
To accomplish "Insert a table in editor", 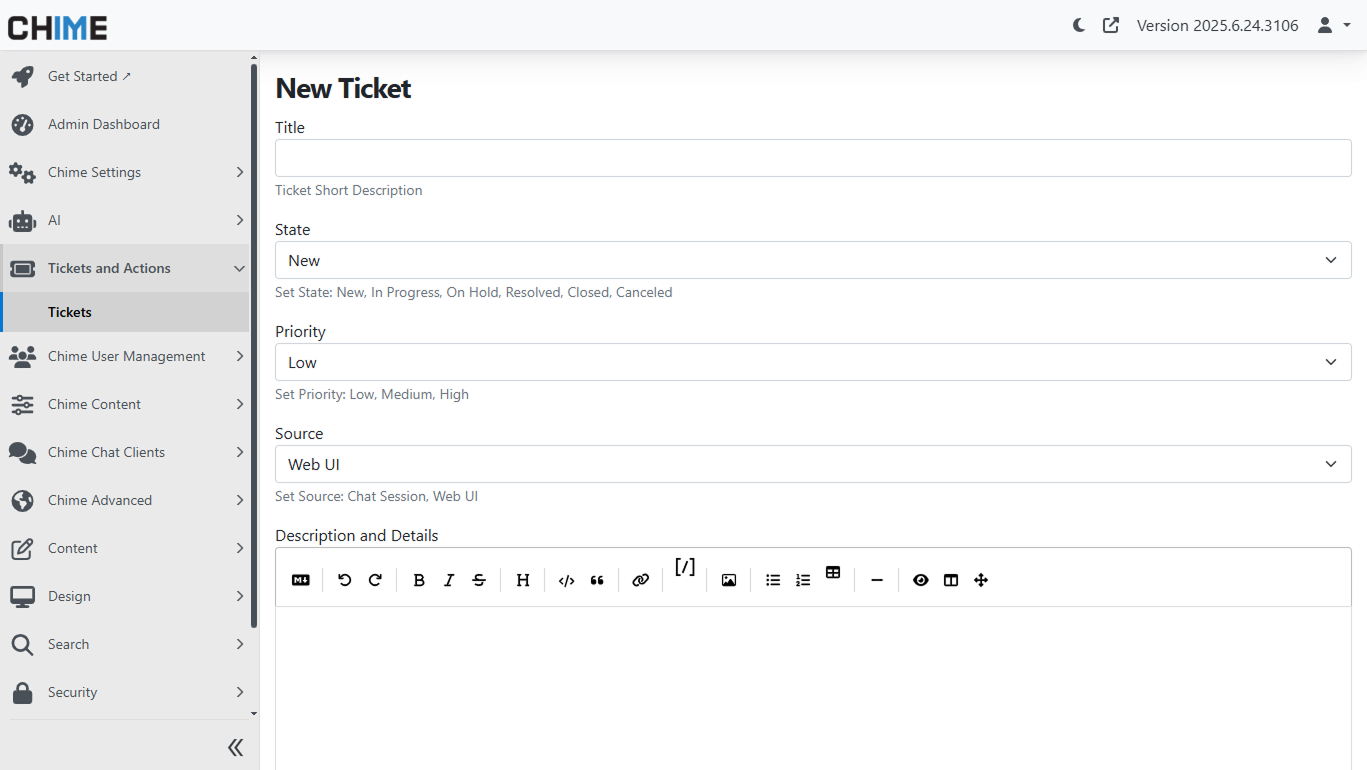I will [833, 573].
